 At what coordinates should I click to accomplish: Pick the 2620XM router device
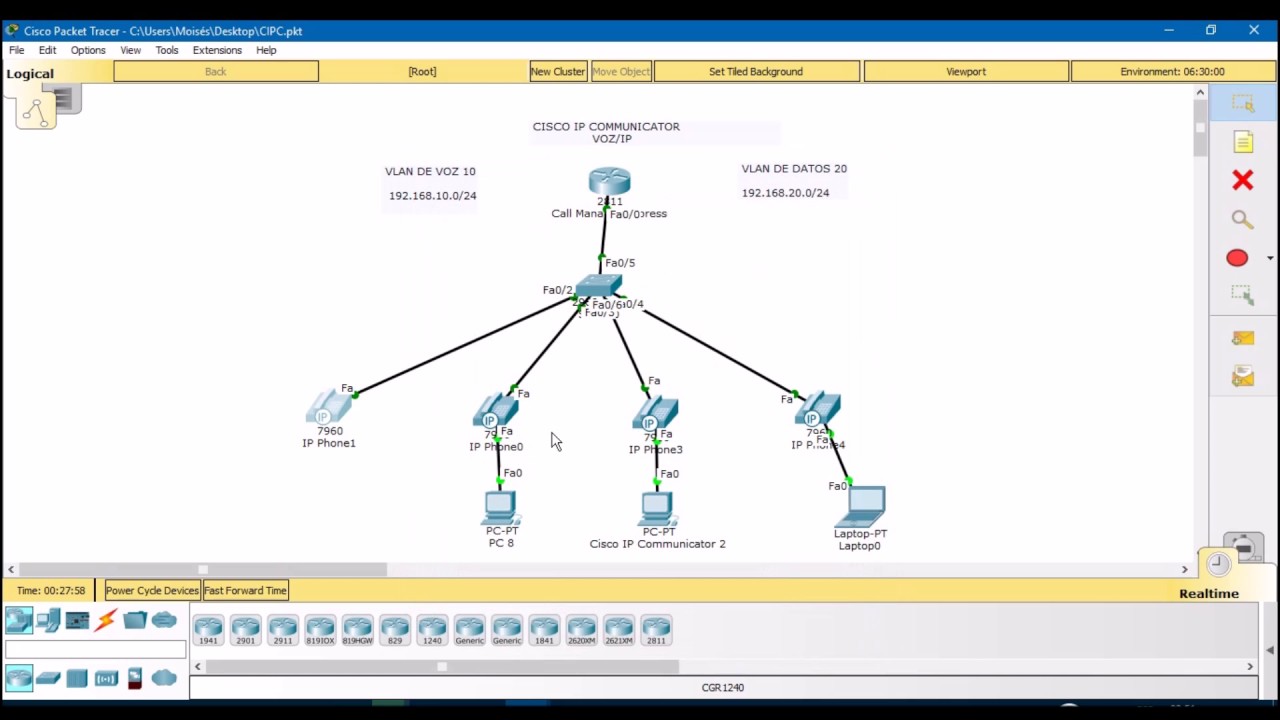pos(581,630)
